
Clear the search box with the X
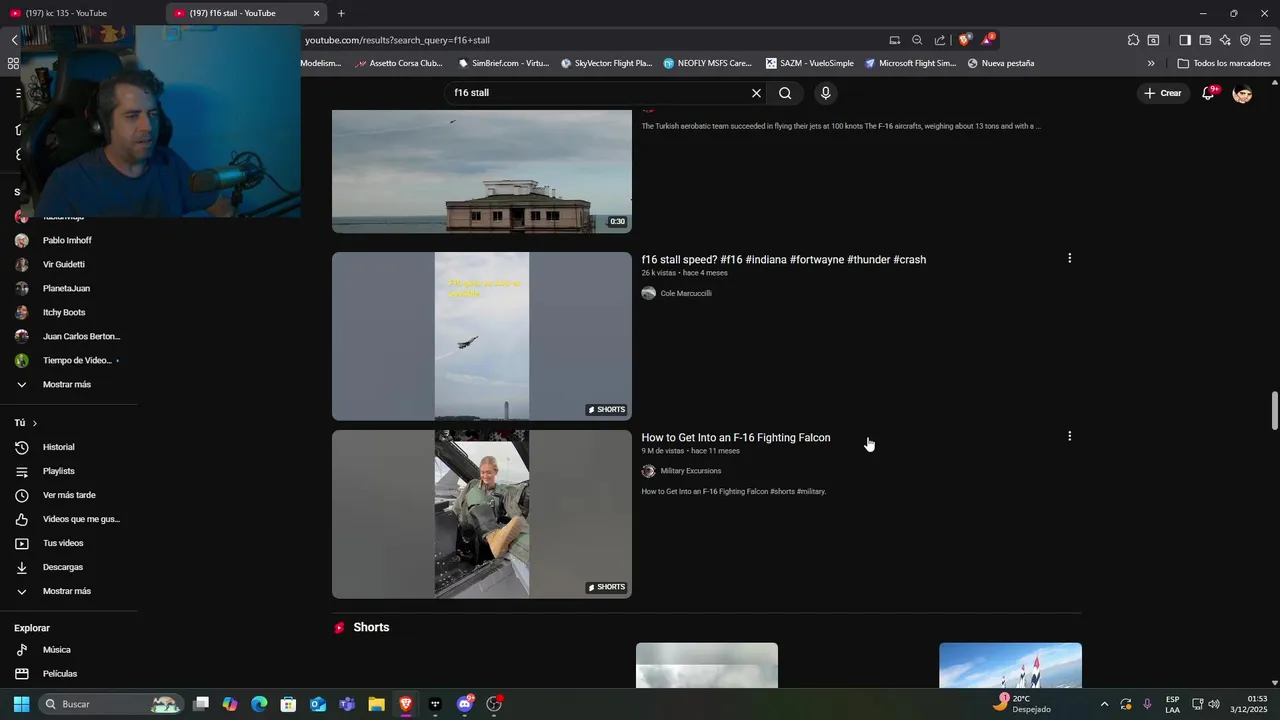(756, 93)
